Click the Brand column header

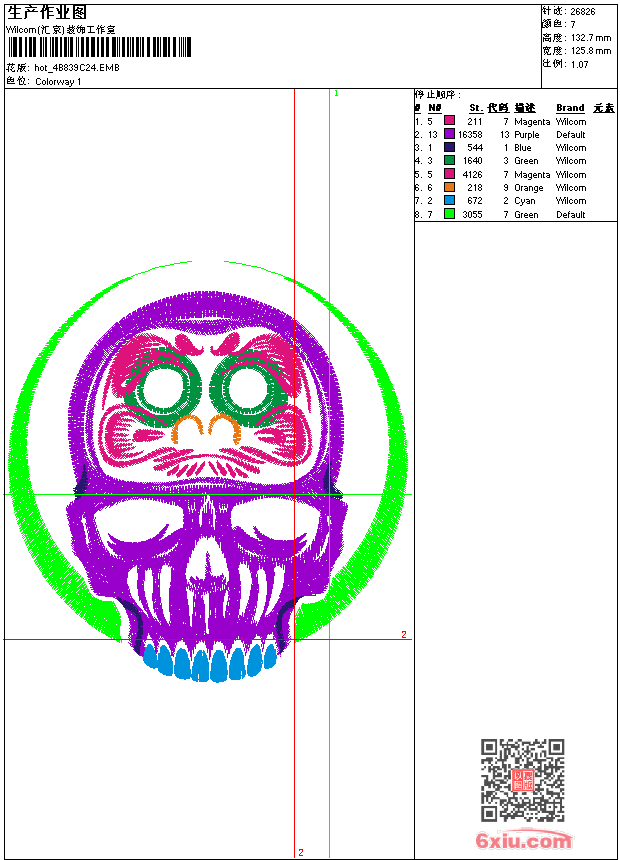pos(570,108)
